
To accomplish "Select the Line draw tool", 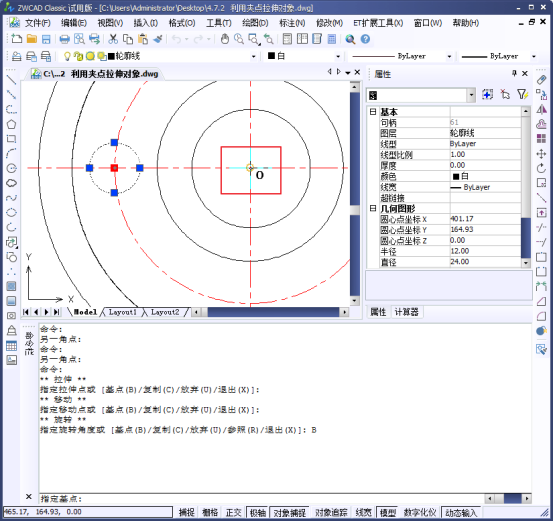I will pos(11,80).
